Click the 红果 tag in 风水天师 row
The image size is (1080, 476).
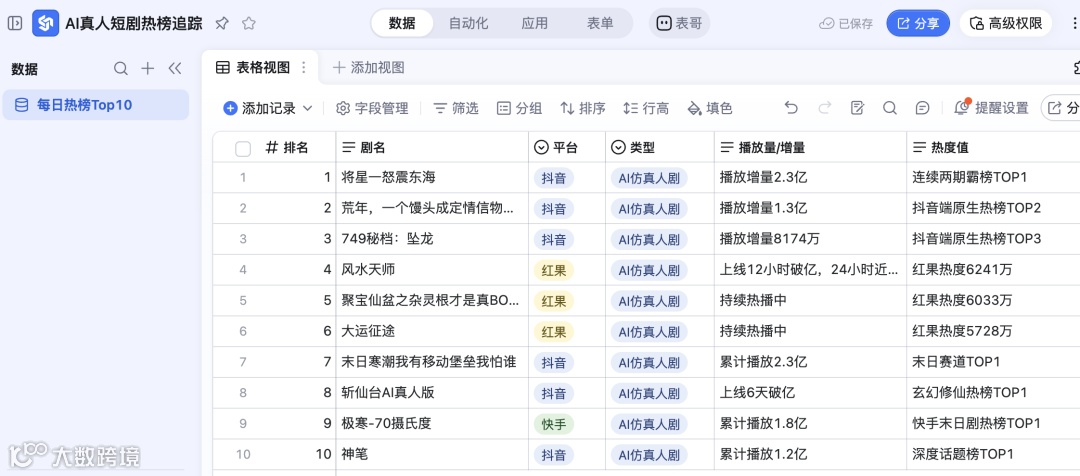click(x=554, y=270)
